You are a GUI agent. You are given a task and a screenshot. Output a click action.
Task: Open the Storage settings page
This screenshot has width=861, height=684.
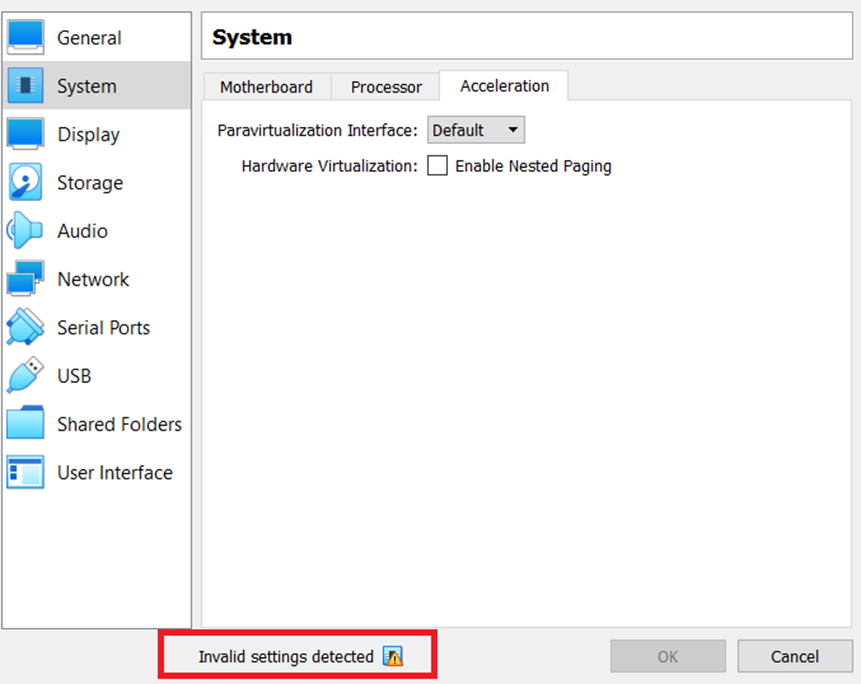92,183
